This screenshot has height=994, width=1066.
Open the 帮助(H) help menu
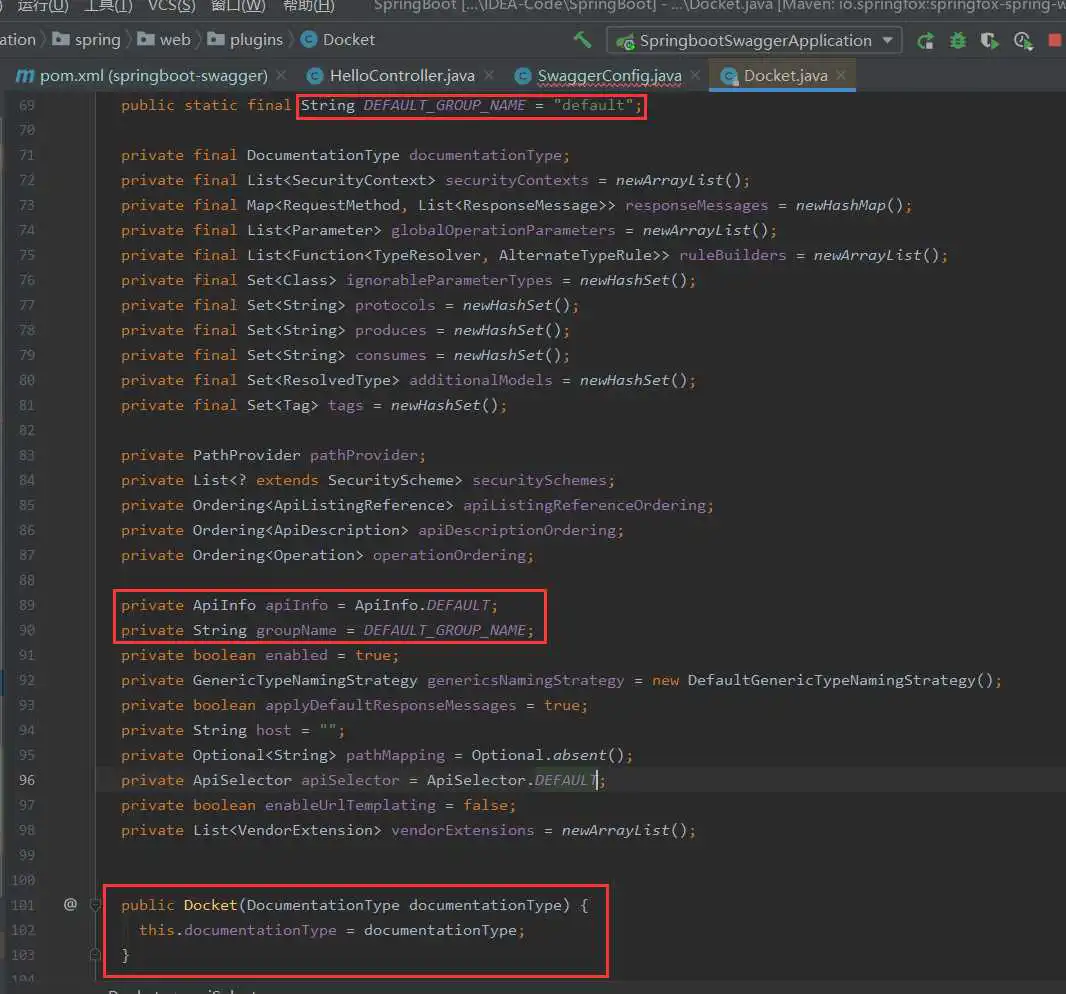[x=308, y=6]
